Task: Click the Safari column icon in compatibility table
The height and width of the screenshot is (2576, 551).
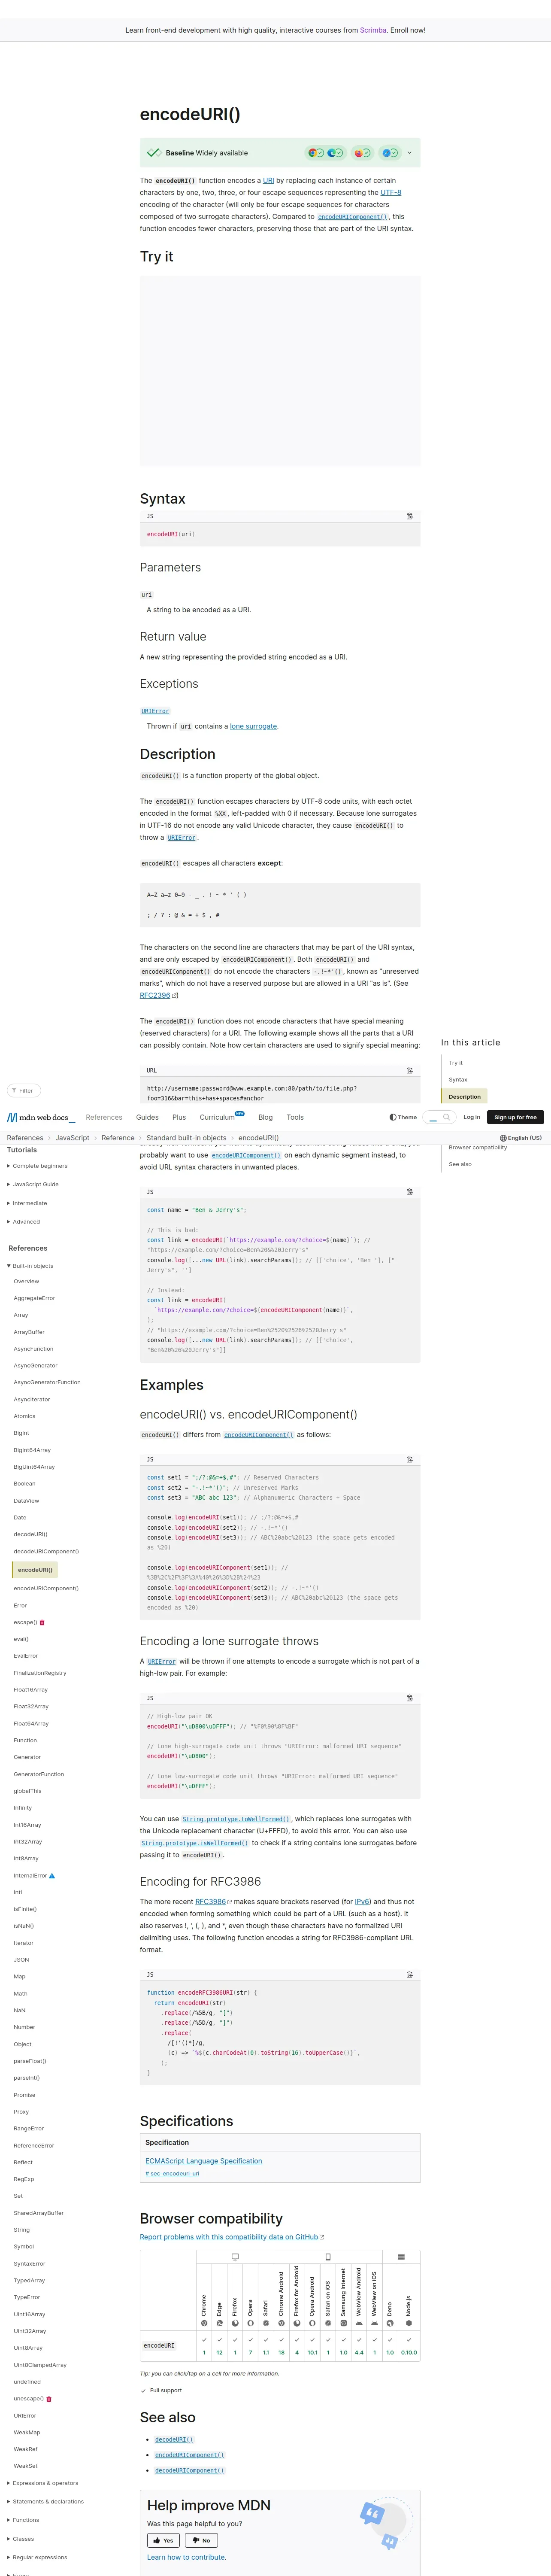Action: pyautogui.click(x=266, y=2323)
